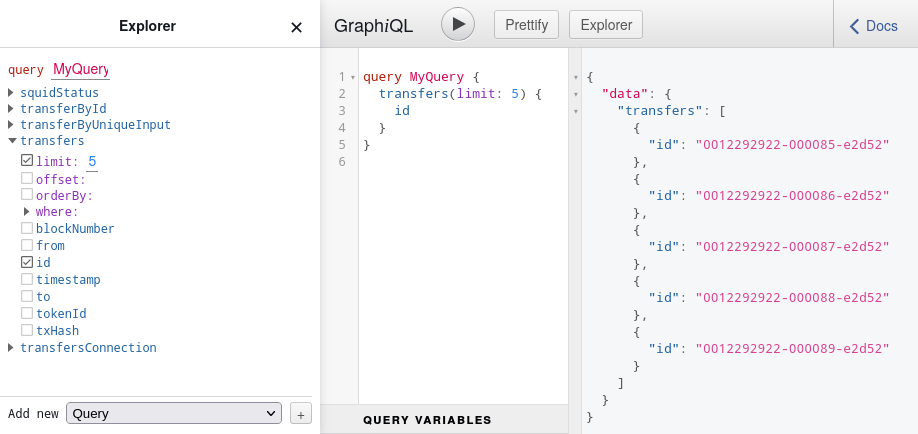Enable the orderBy argument checkbox

coord(27,194)
